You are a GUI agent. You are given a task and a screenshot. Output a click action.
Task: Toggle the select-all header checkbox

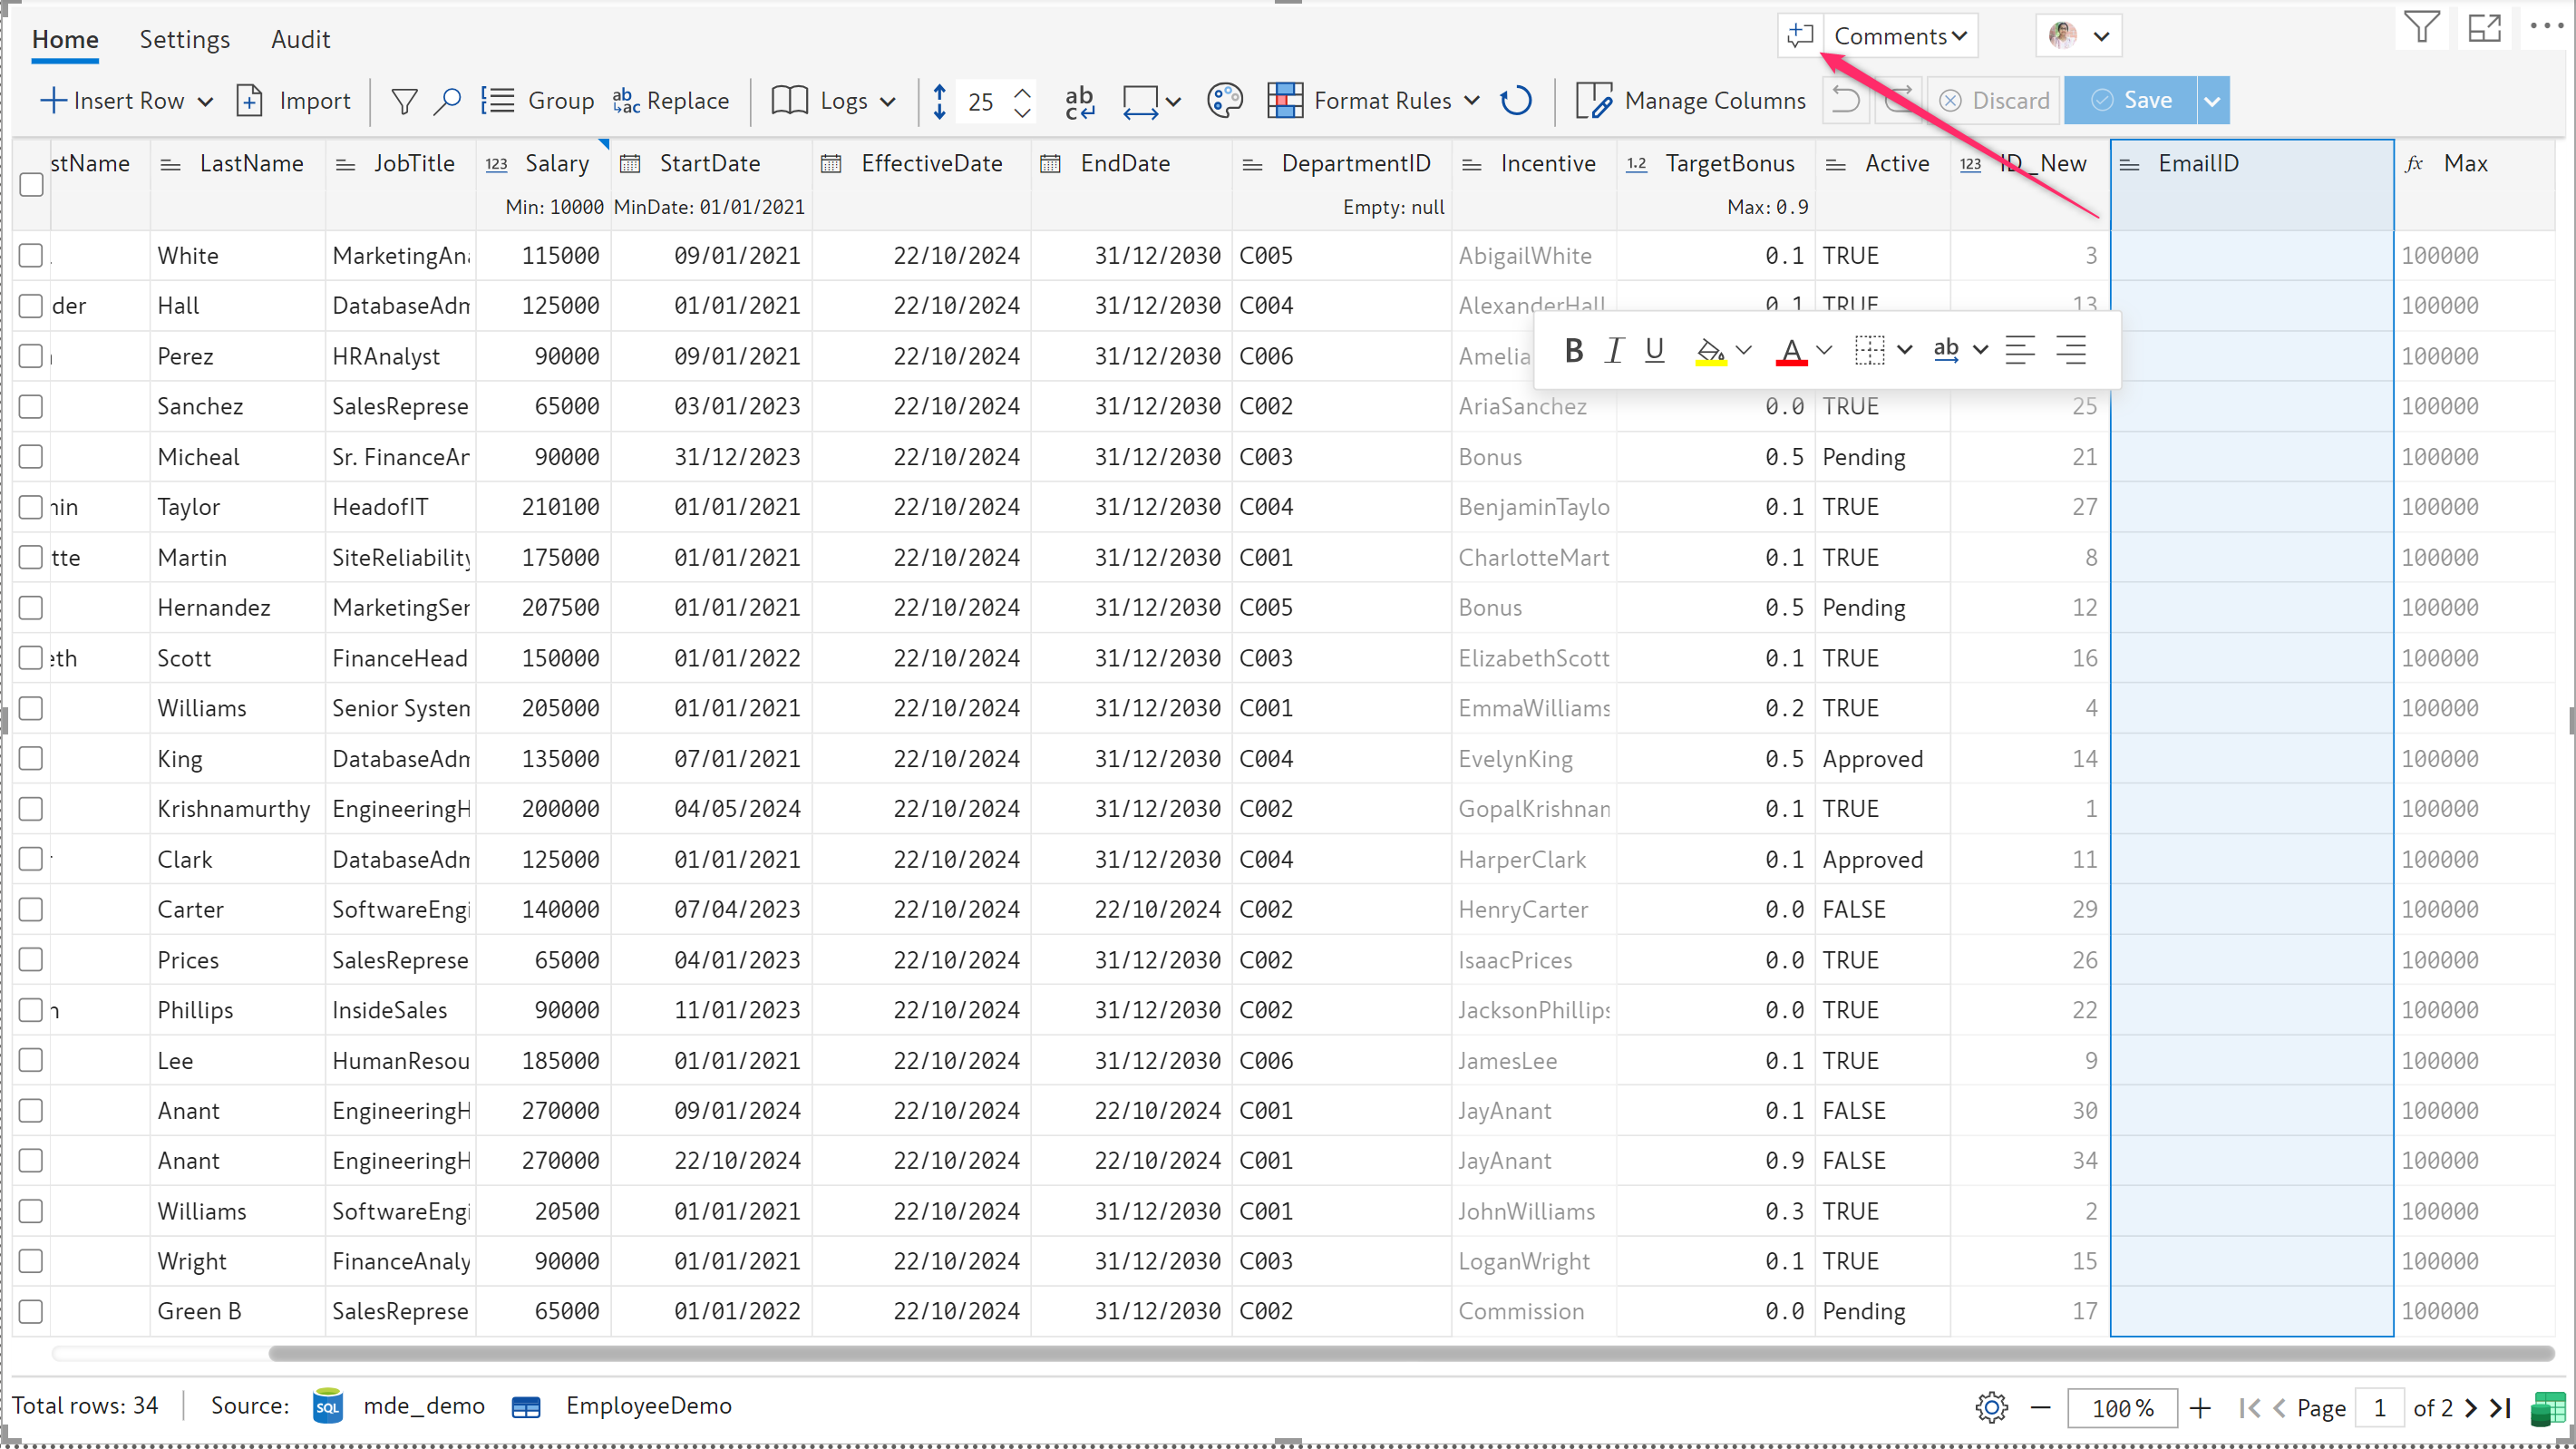(31, 184)
